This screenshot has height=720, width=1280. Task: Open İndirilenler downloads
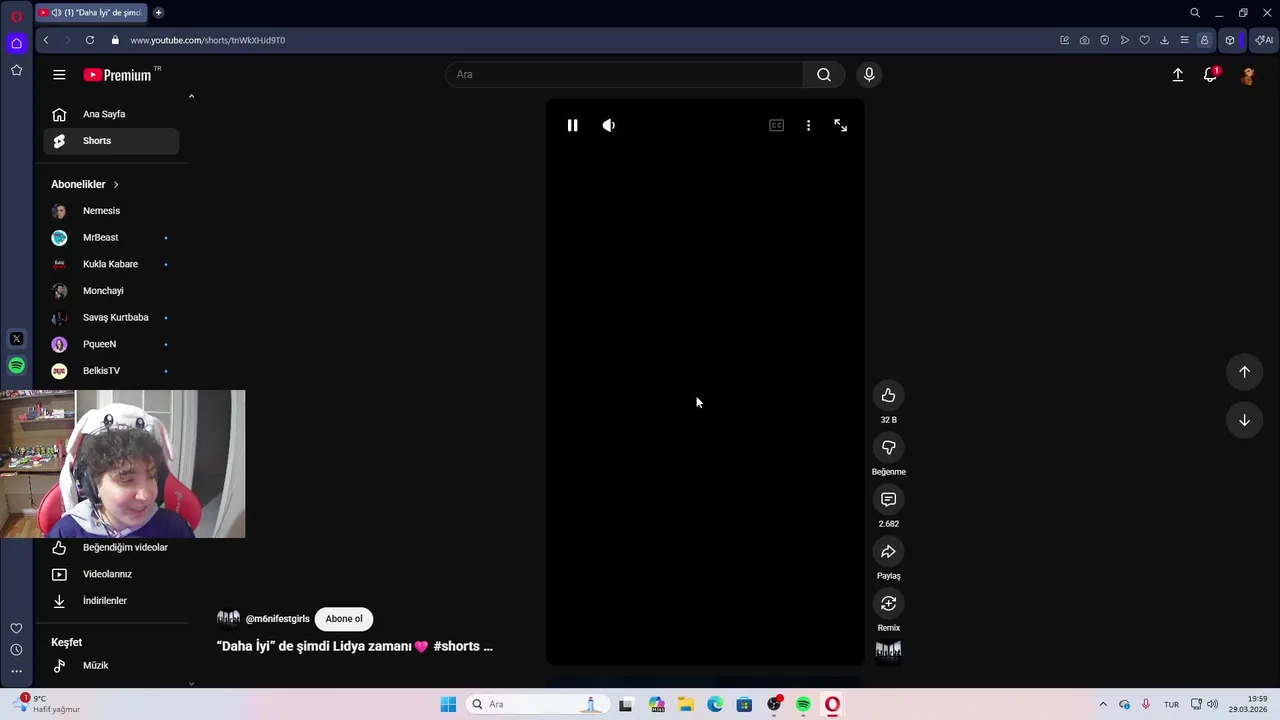point(111,601)
